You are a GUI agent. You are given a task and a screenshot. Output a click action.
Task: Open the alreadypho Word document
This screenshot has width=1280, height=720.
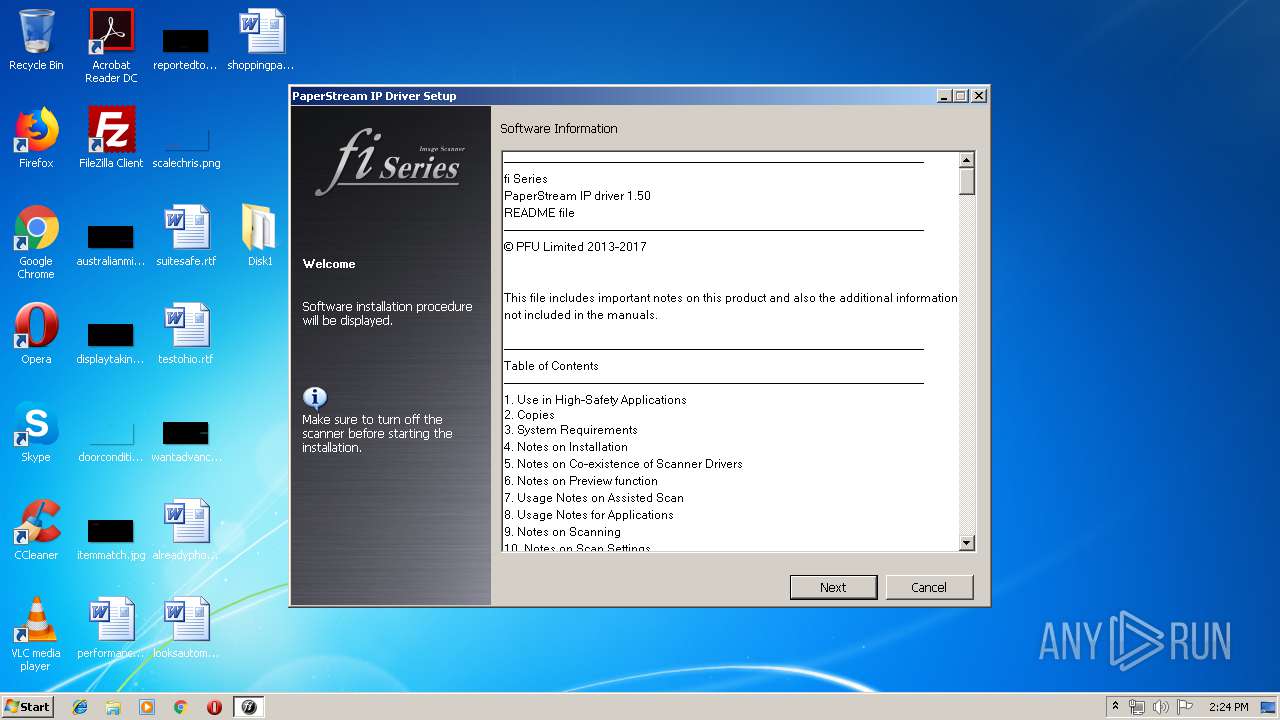pyautogui.click(x=186, y=530)
